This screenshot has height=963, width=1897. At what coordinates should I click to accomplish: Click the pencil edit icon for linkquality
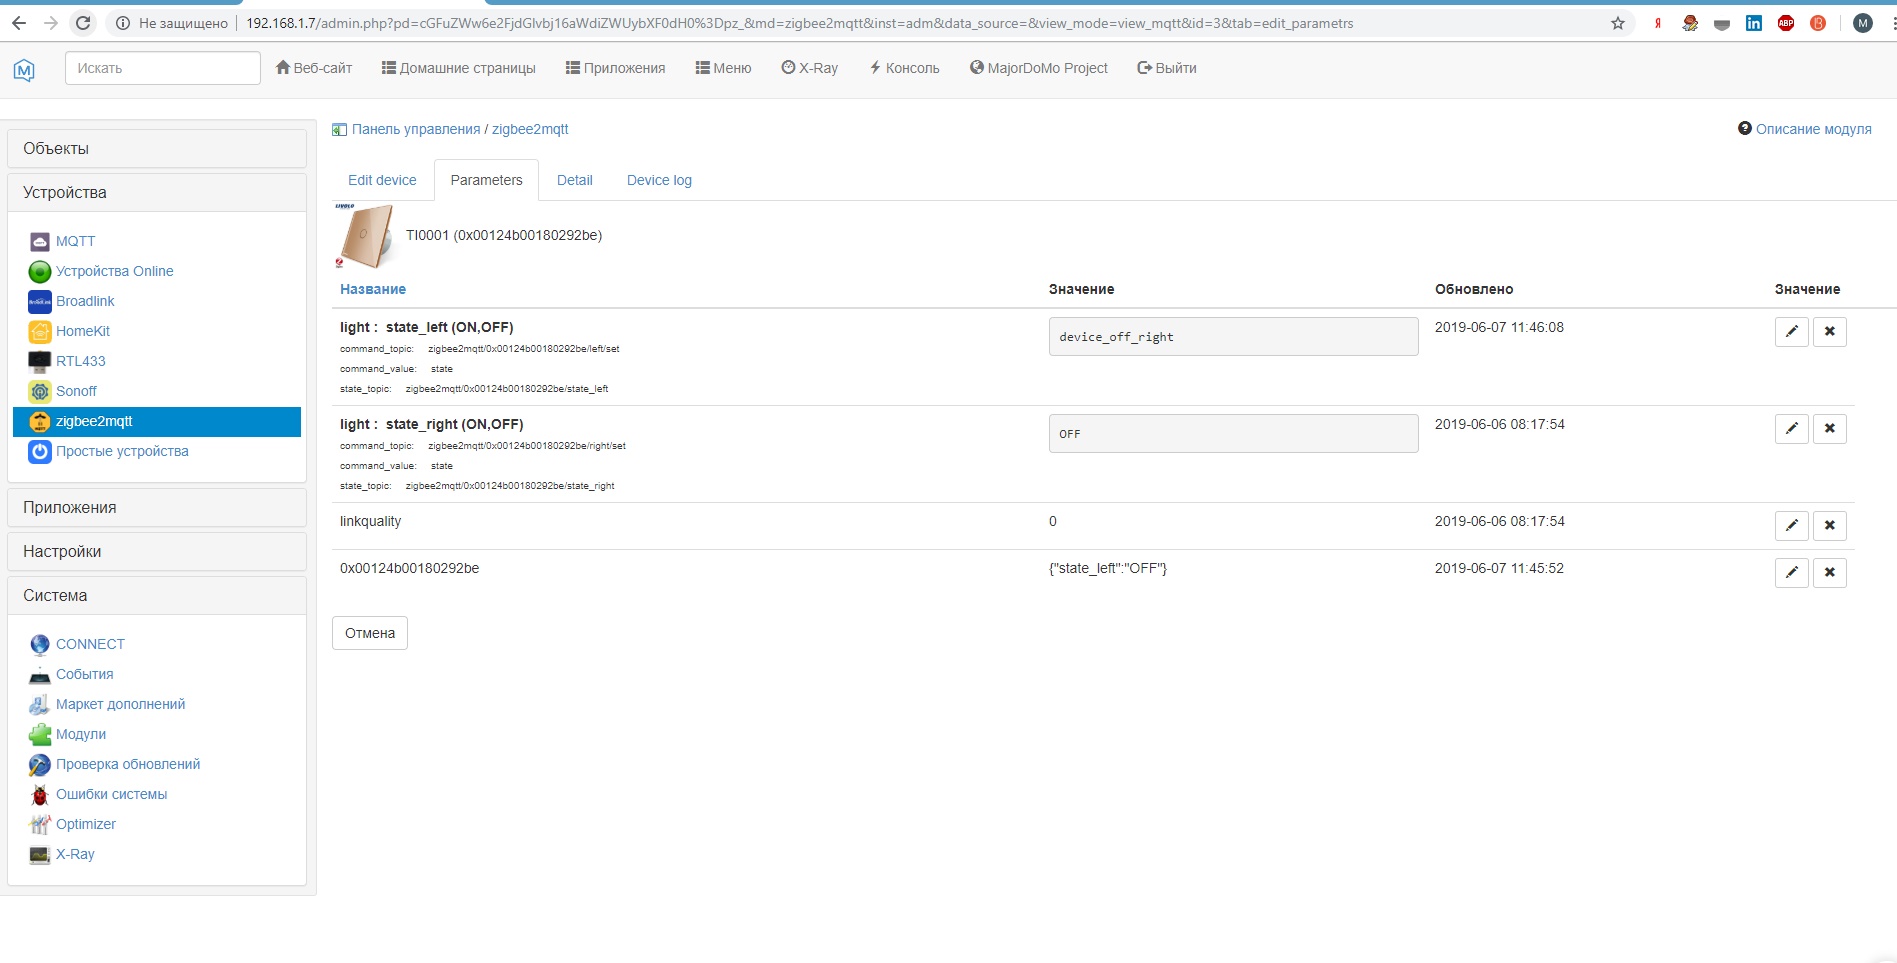tap(1791, 526)
